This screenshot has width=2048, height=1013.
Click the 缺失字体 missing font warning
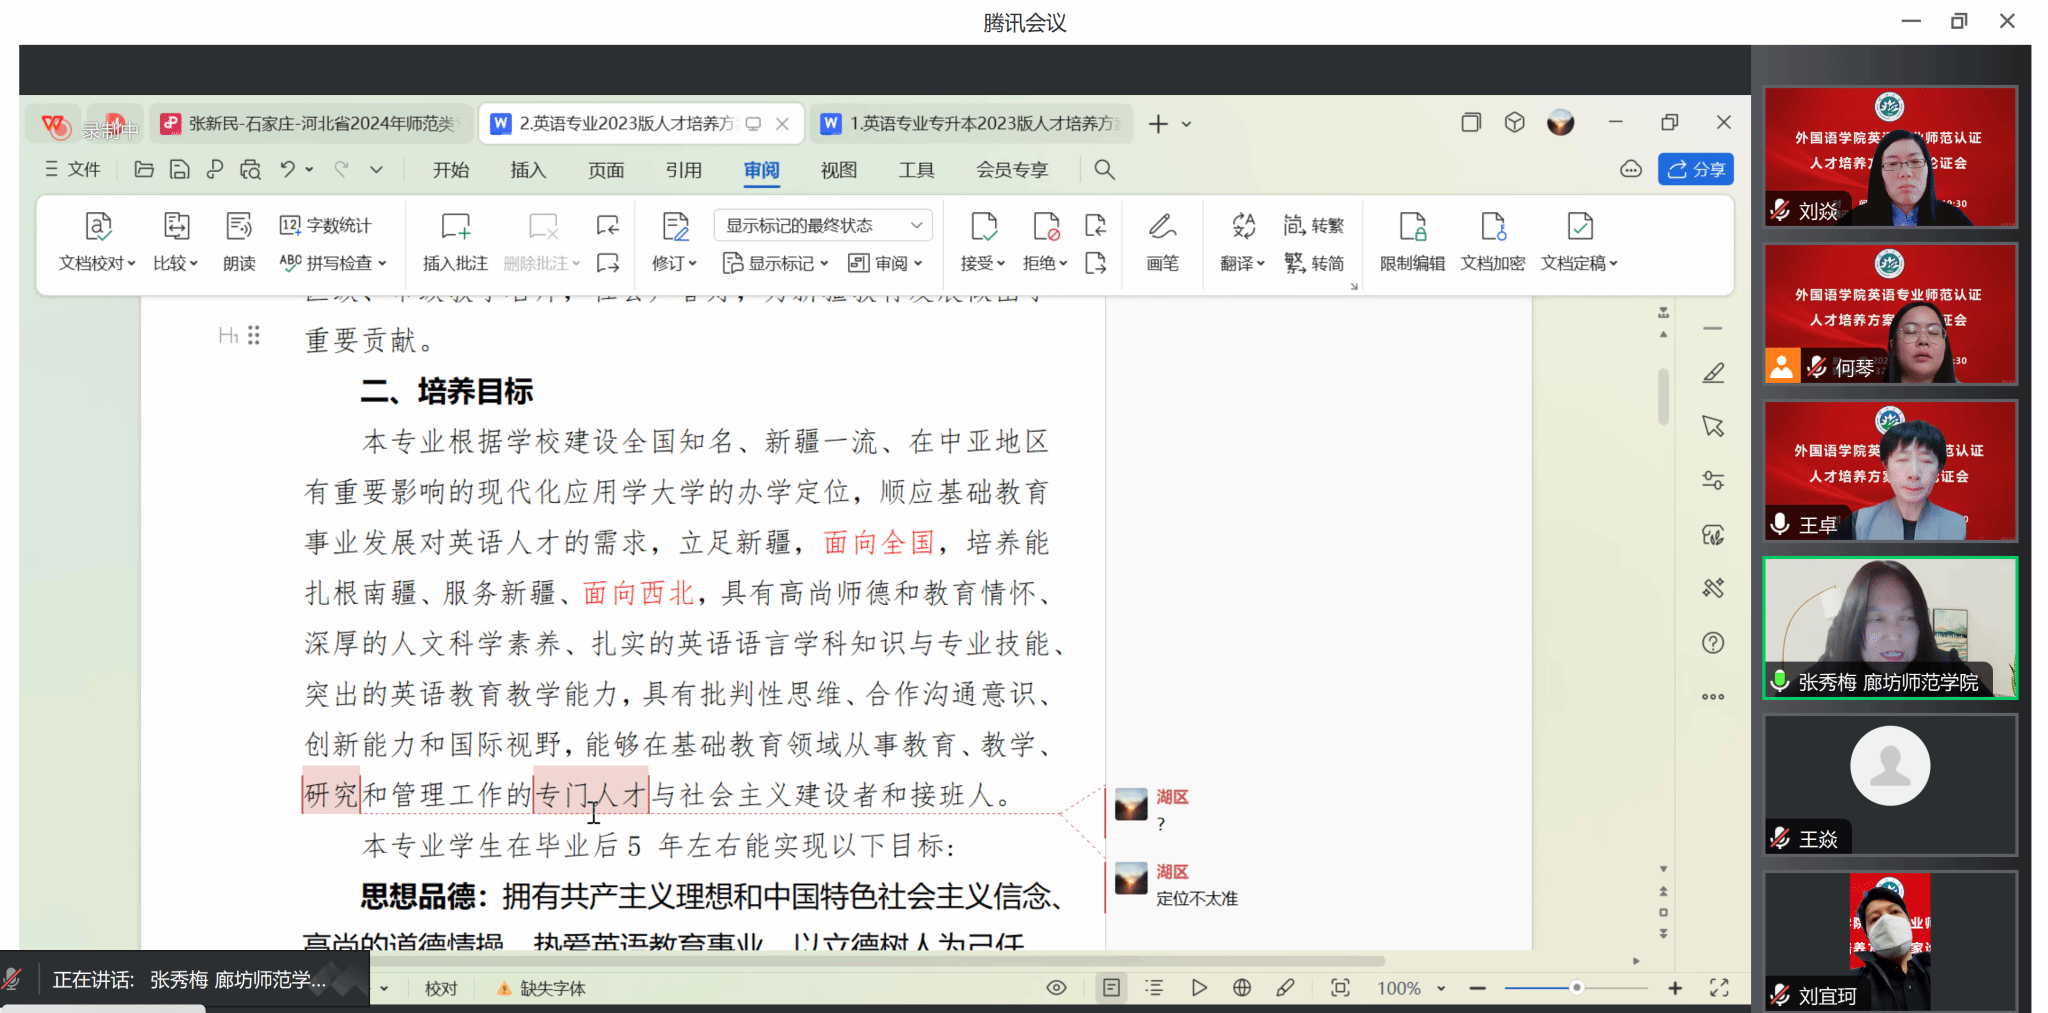[x=542, y=989]
